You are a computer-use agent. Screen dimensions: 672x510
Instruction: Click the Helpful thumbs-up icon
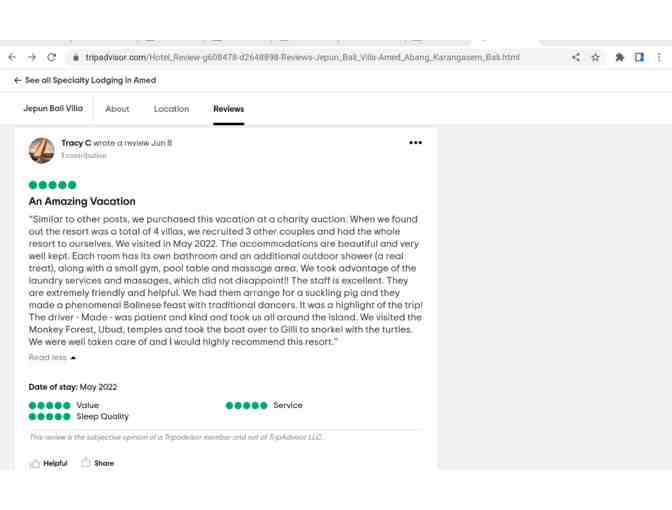pyautogui.click(x=35, y=463)
